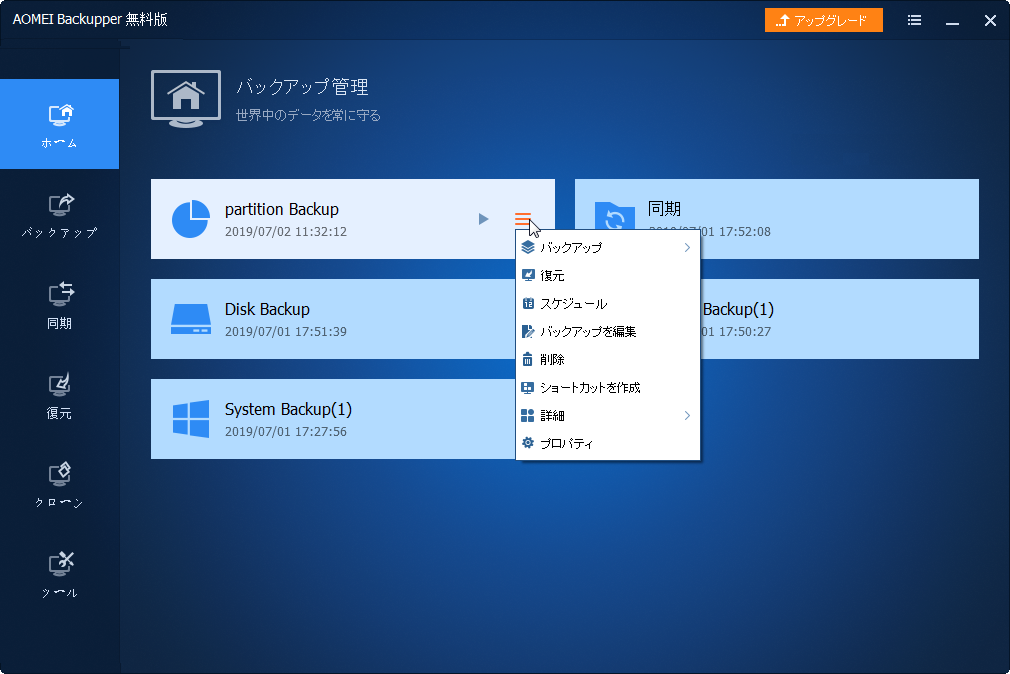This screenshot has width=1010, height=674.
Task: Select the Disk Backup card's drive icon
Action: click(191, 319)
